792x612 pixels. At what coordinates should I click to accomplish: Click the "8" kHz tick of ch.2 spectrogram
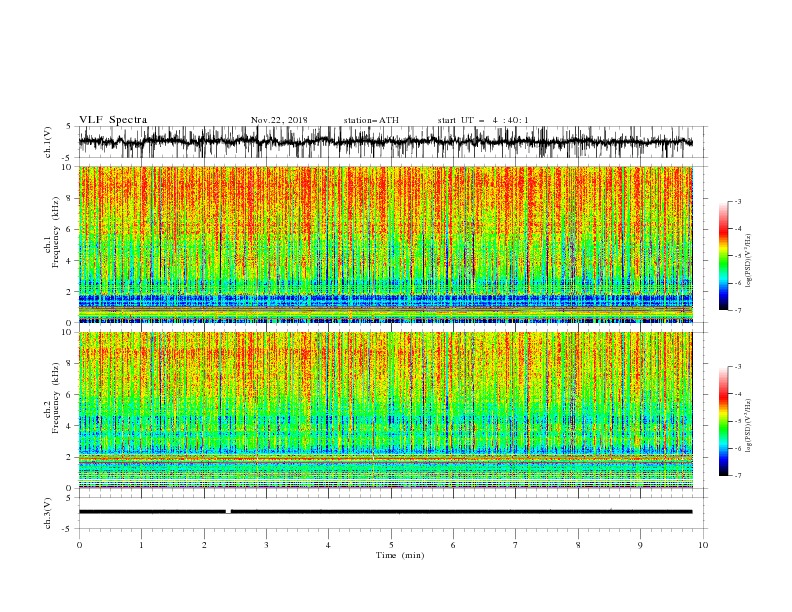click(x=70, y=364)
